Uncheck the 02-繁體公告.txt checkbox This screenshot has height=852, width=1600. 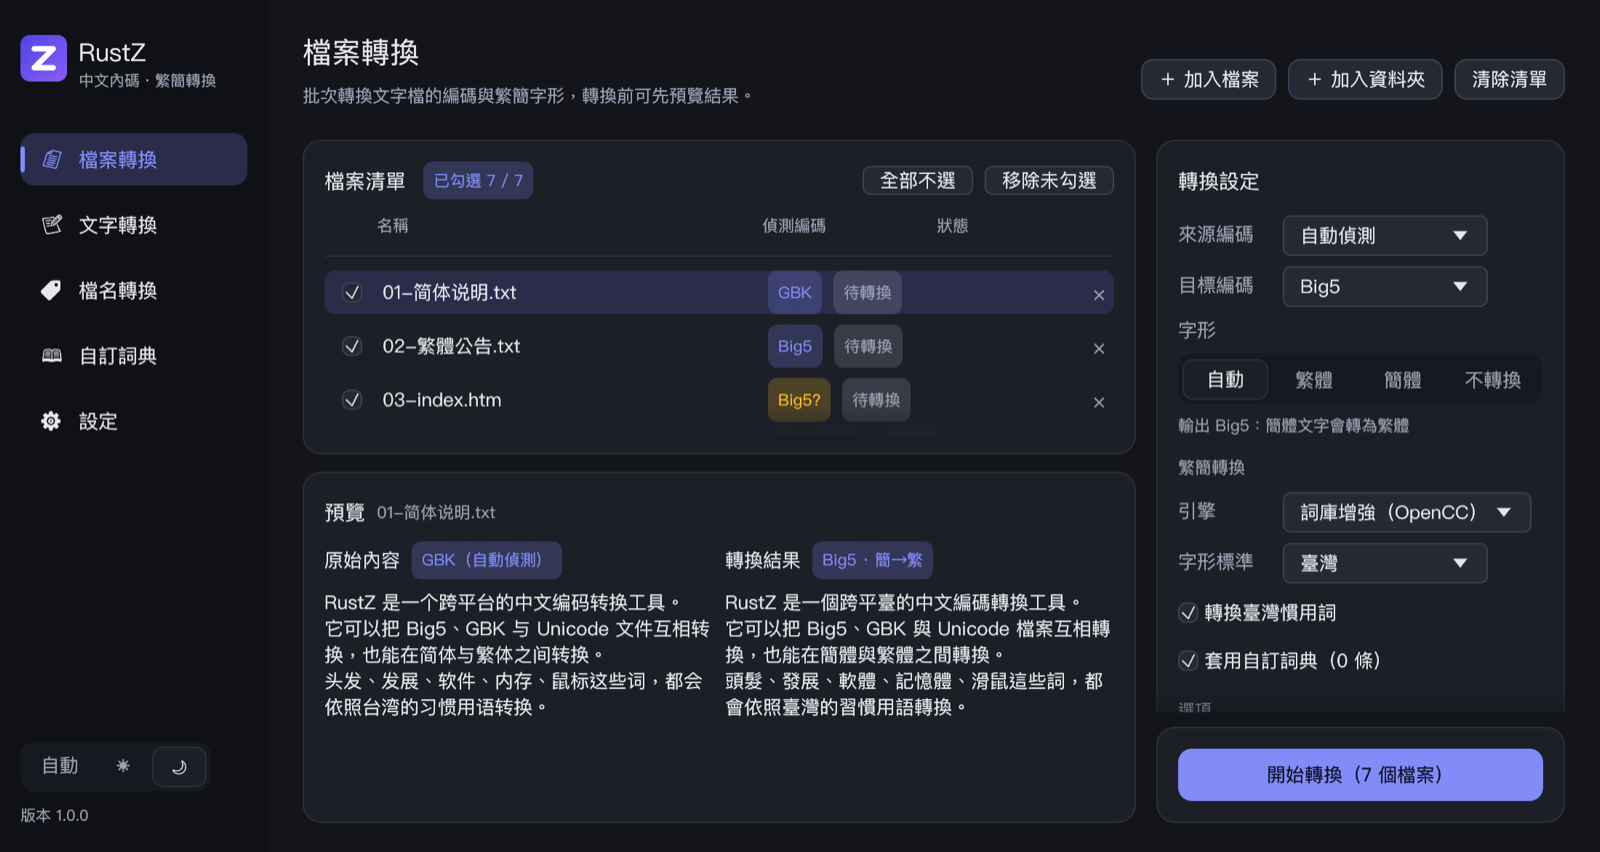pos(352,346)
